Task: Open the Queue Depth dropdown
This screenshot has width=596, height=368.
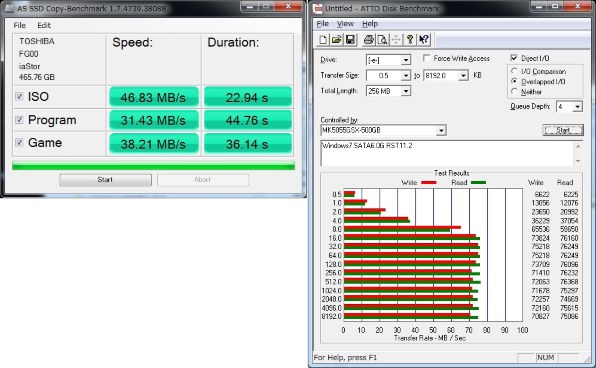Action: [x=577, y=106]
